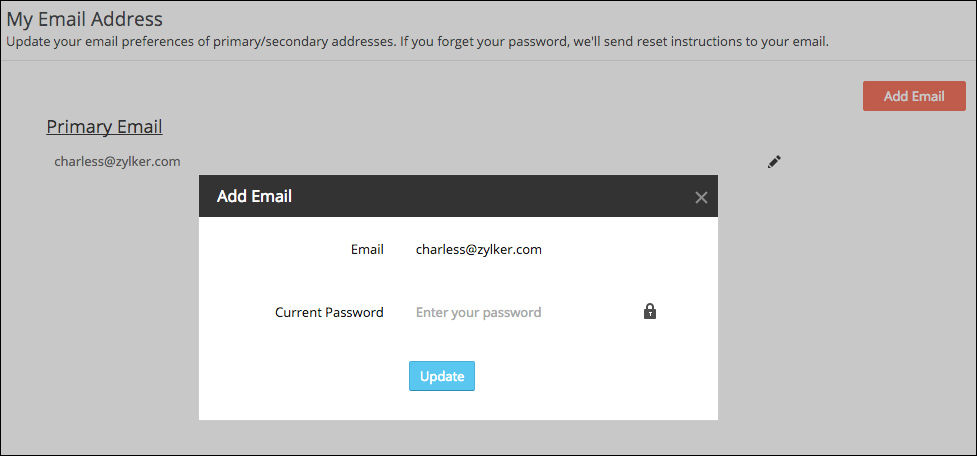Click the Current Password label
Screen dimensions: 977x456
329,312
